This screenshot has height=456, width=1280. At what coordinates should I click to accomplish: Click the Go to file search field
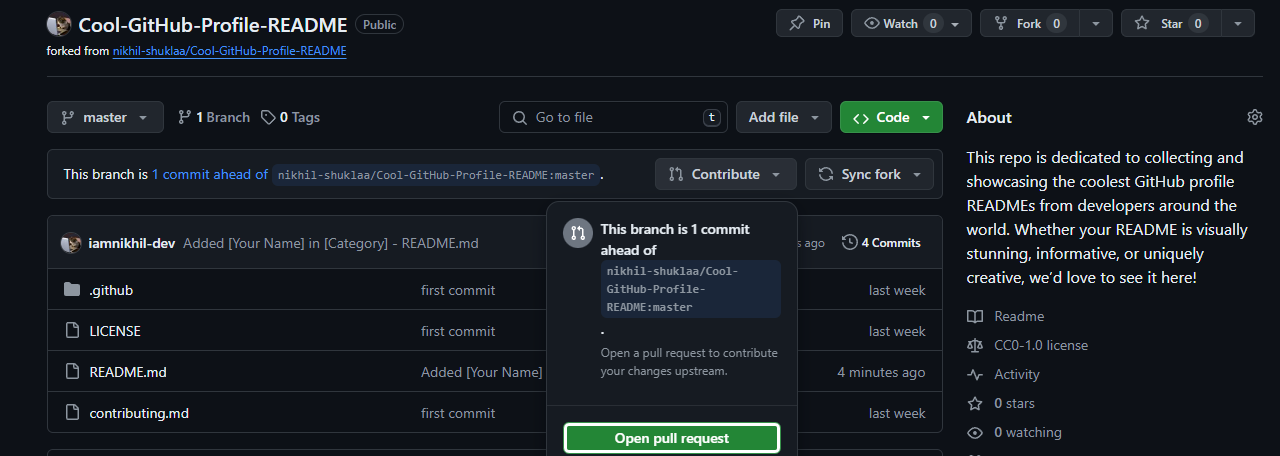click(x=612, y=117)
